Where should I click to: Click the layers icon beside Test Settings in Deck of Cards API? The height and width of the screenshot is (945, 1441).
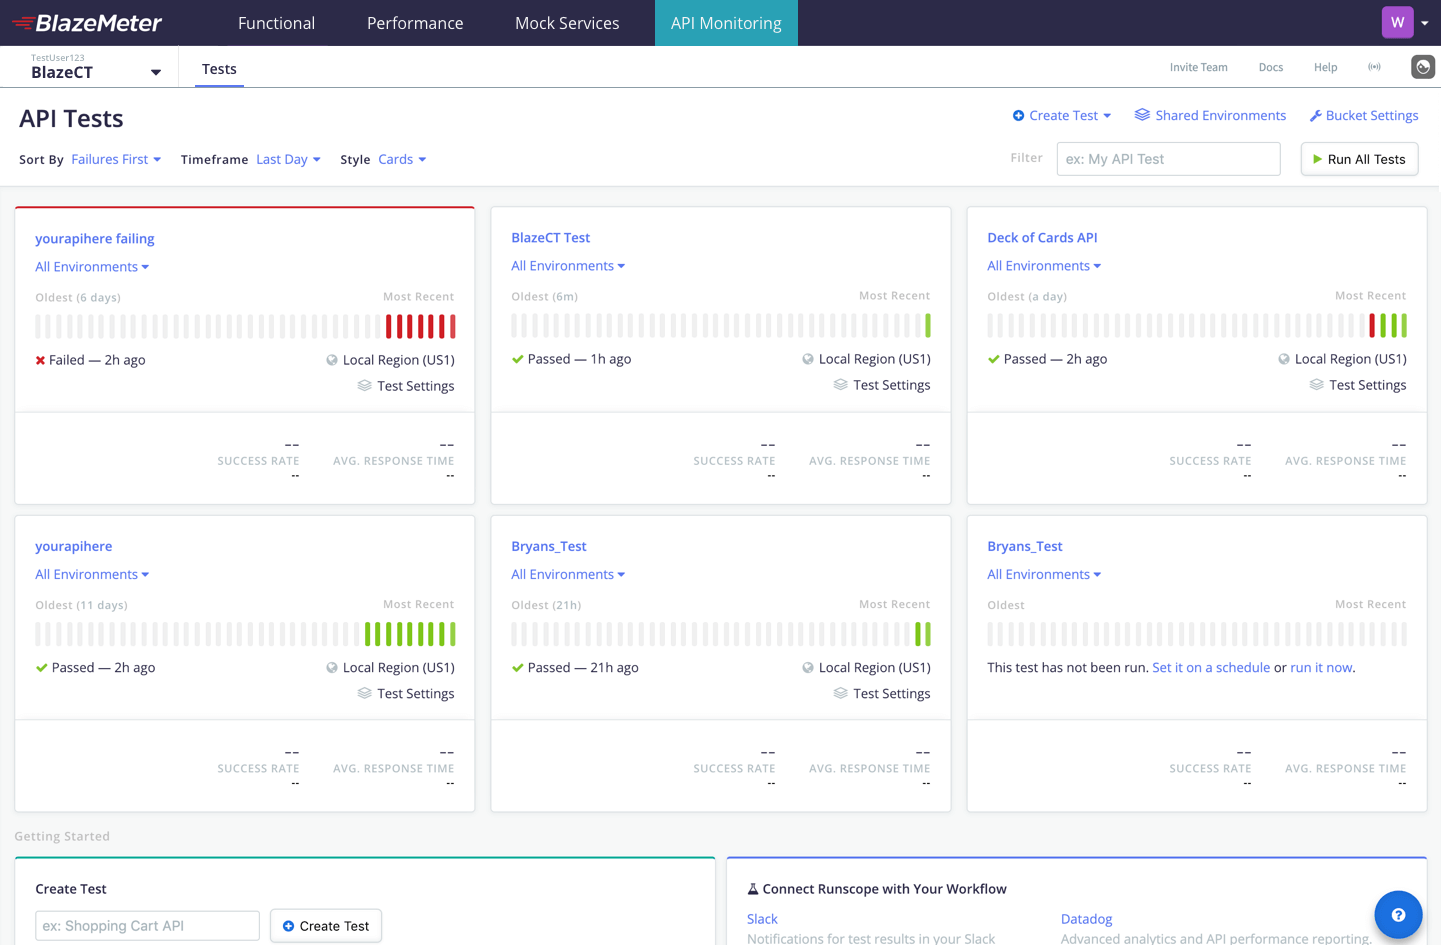coord(1317,385)
